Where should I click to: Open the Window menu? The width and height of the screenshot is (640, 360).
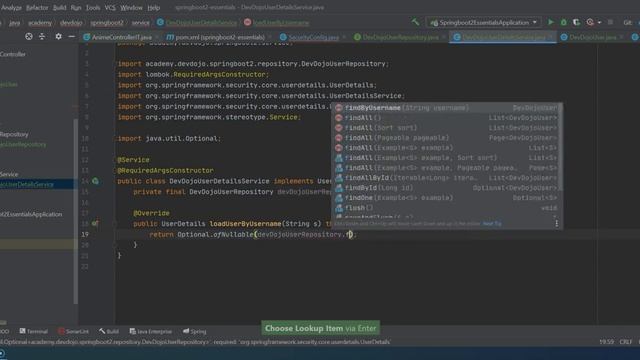point(131,7)
